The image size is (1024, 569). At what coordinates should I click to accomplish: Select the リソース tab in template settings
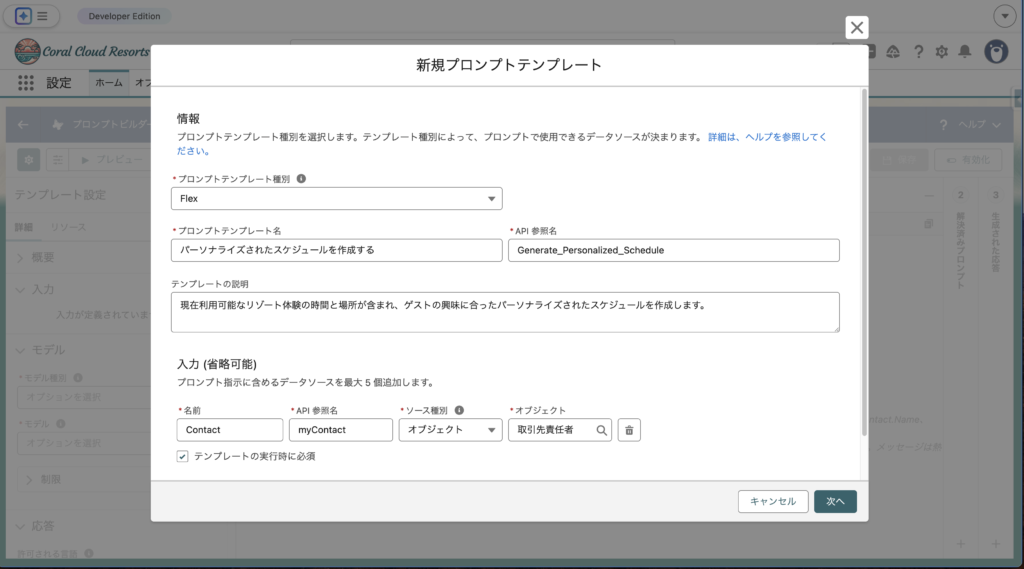[68, 227]
